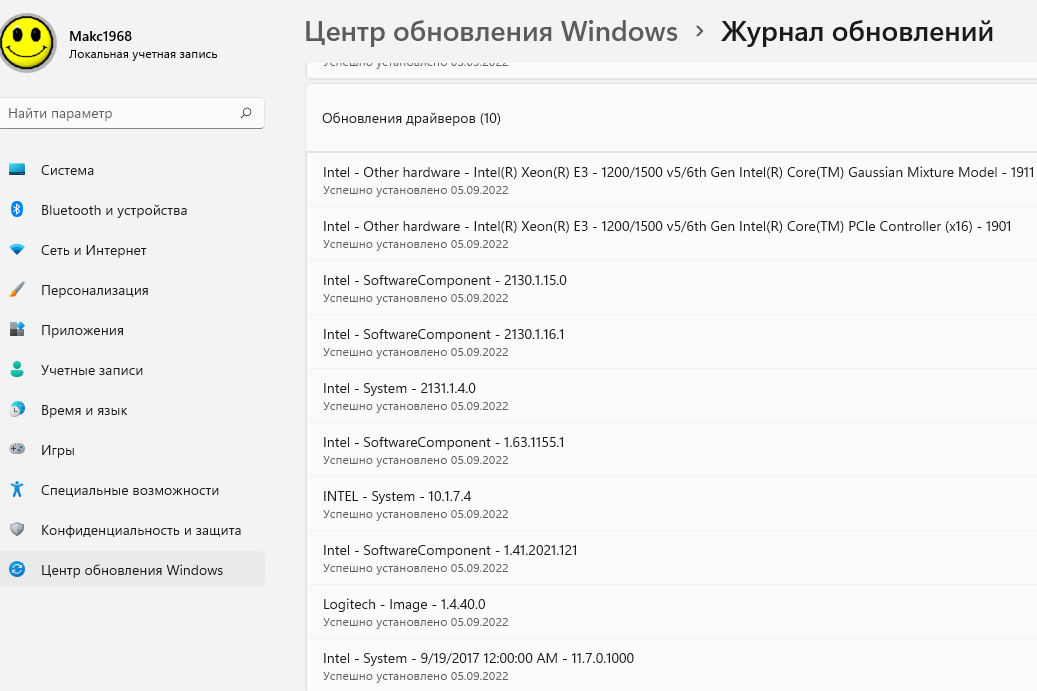
Task: Open the Персонализация section
Action: [x=132, y=290]
